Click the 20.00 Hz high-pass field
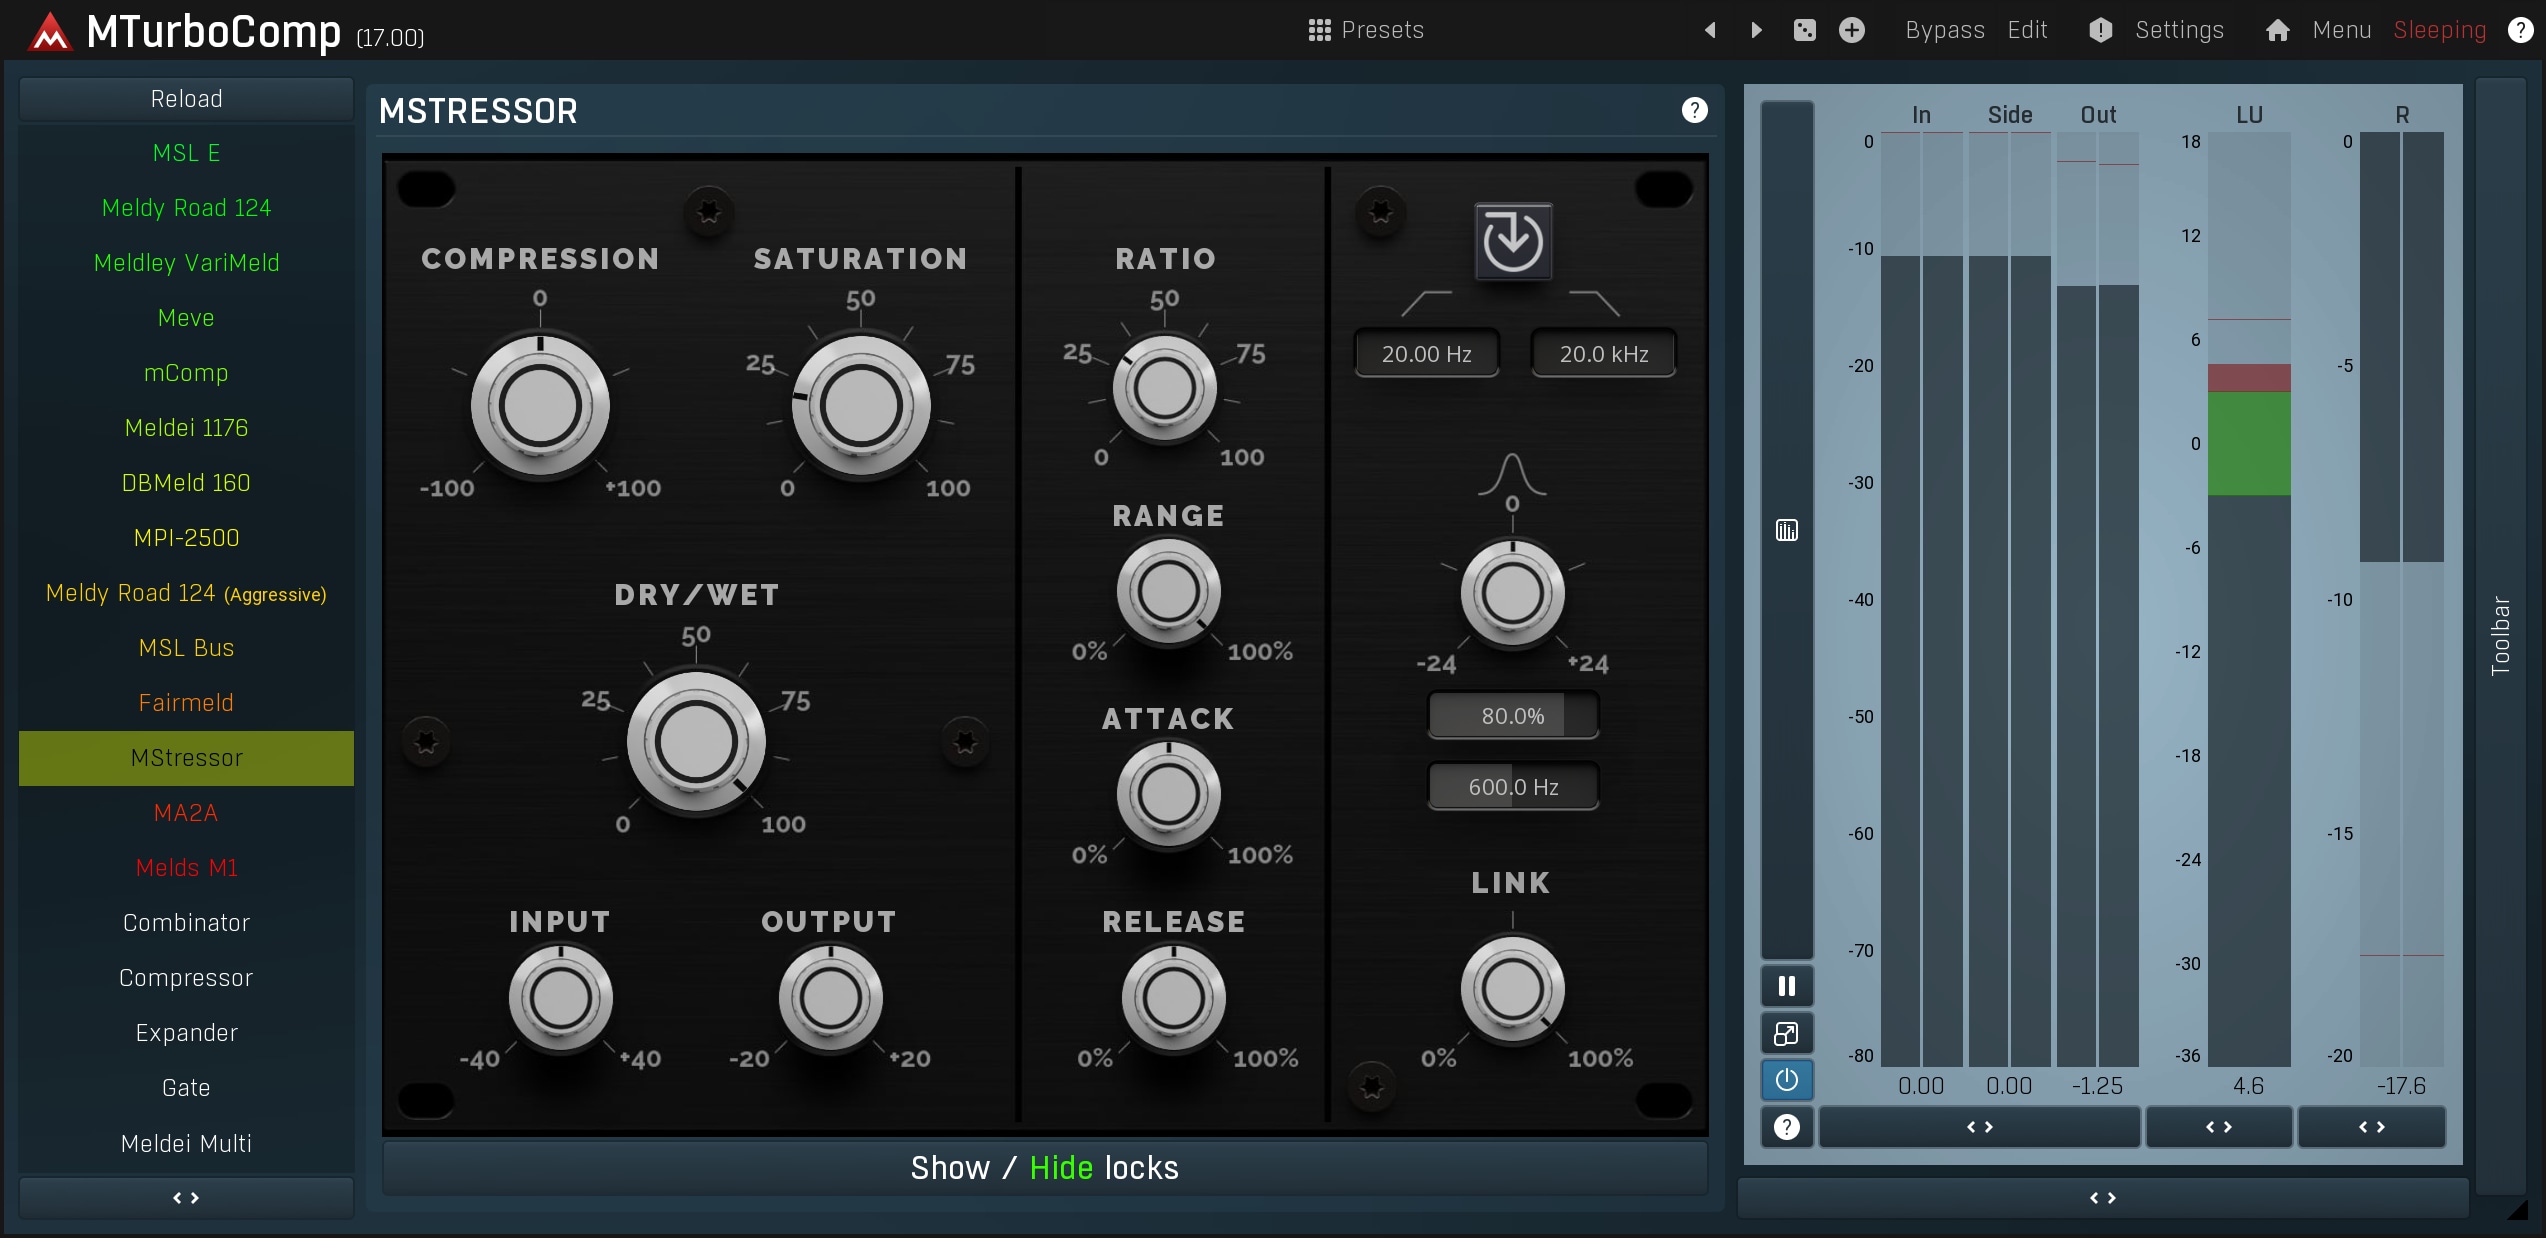 [1426, 354]
